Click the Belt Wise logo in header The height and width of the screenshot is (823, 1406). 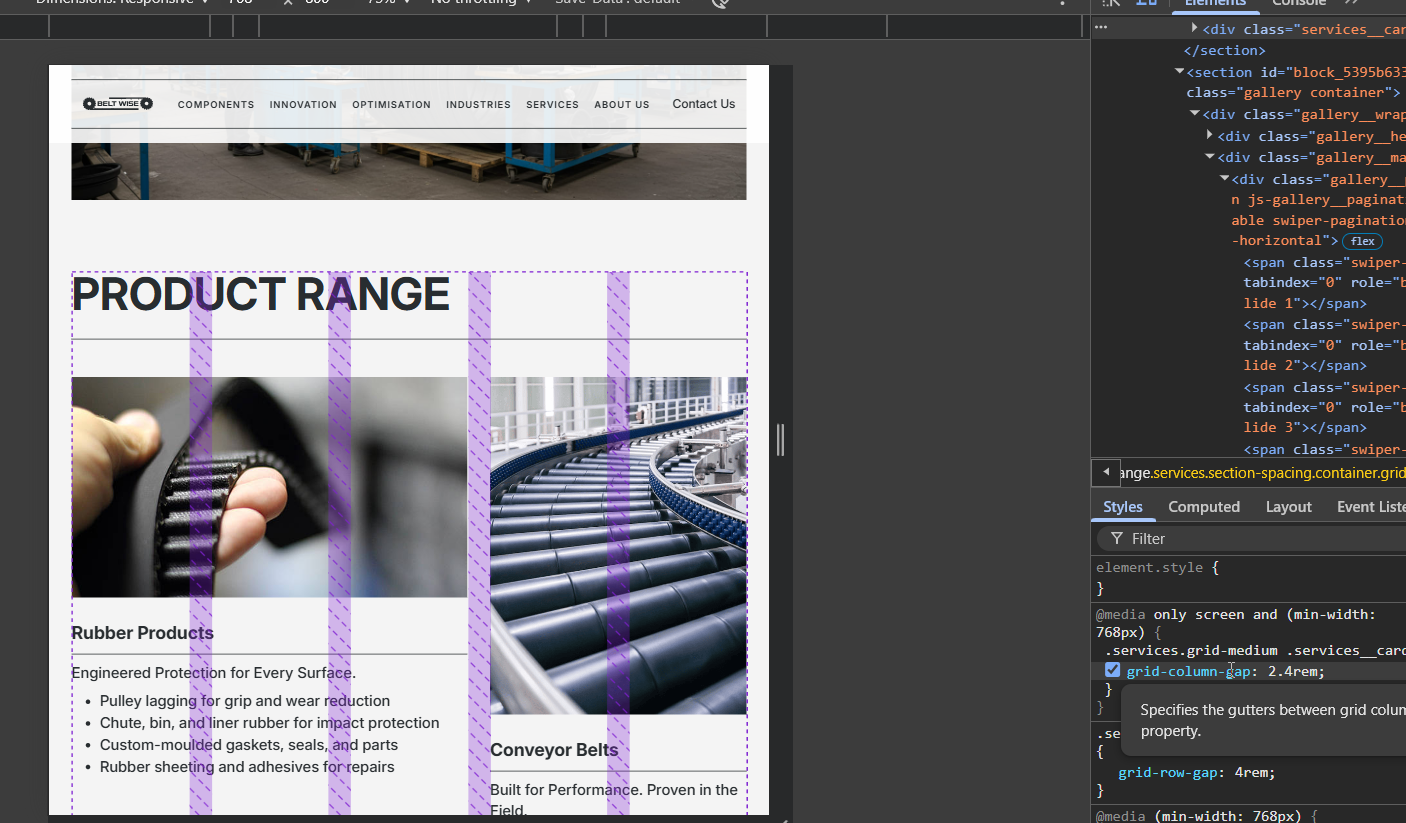click(x=118, y=104)
